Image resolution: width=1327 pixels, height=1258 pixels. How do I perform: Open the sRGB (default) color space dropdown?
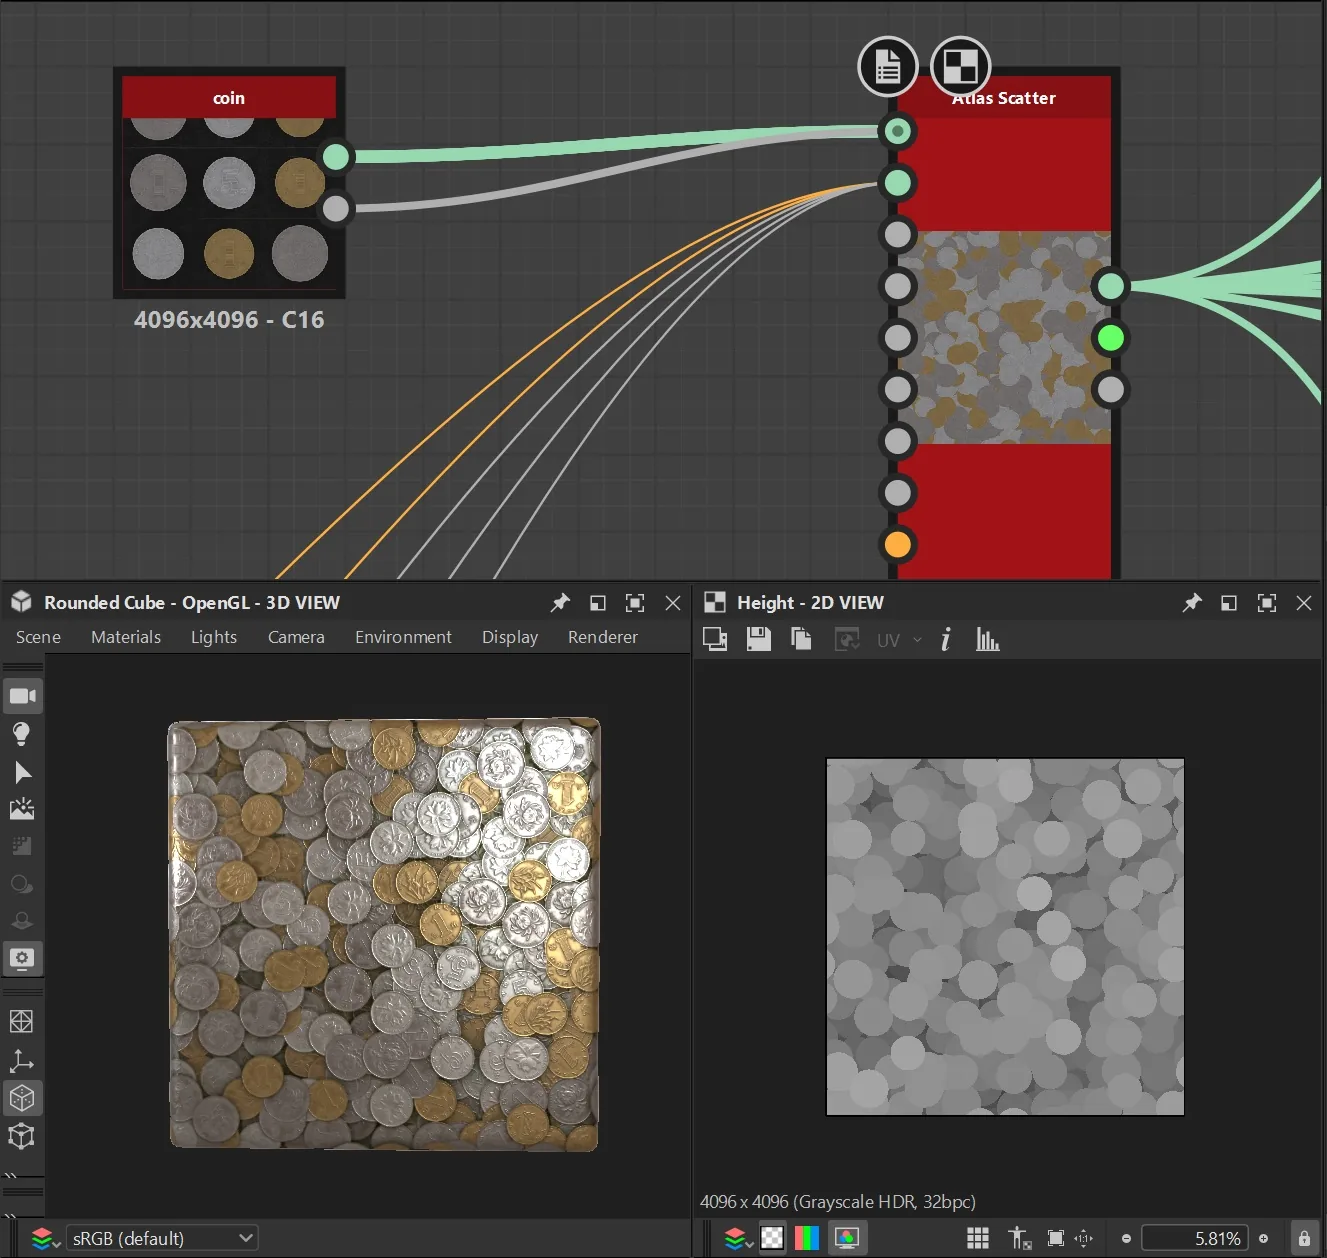point(162,1238)
